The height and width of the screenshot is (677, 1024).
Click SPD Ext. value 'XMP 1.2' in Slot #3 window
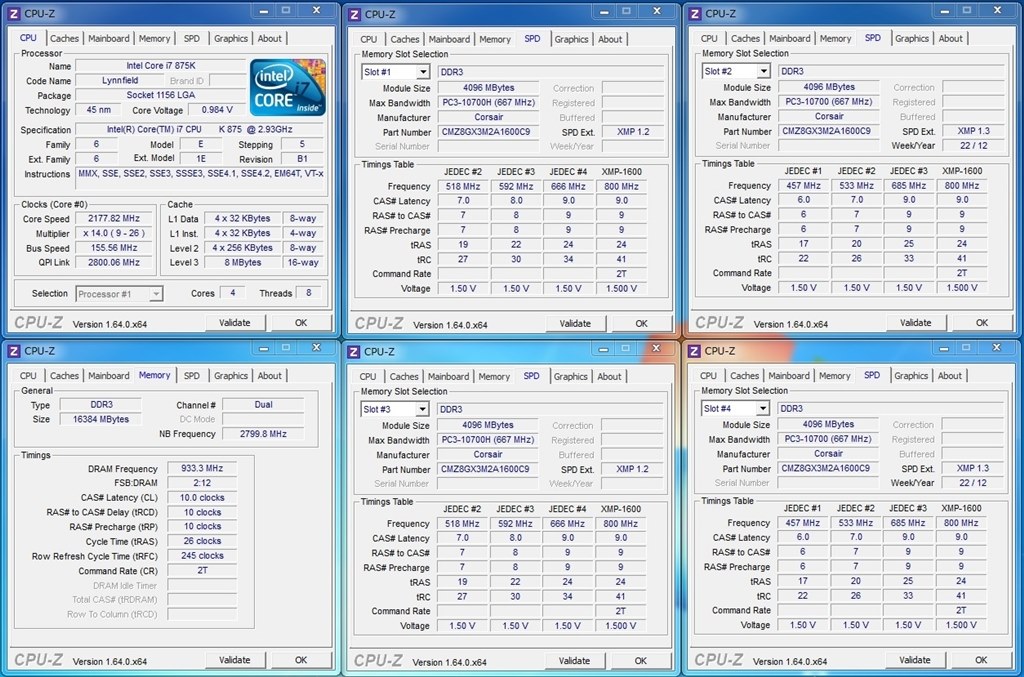pos(632,469)
